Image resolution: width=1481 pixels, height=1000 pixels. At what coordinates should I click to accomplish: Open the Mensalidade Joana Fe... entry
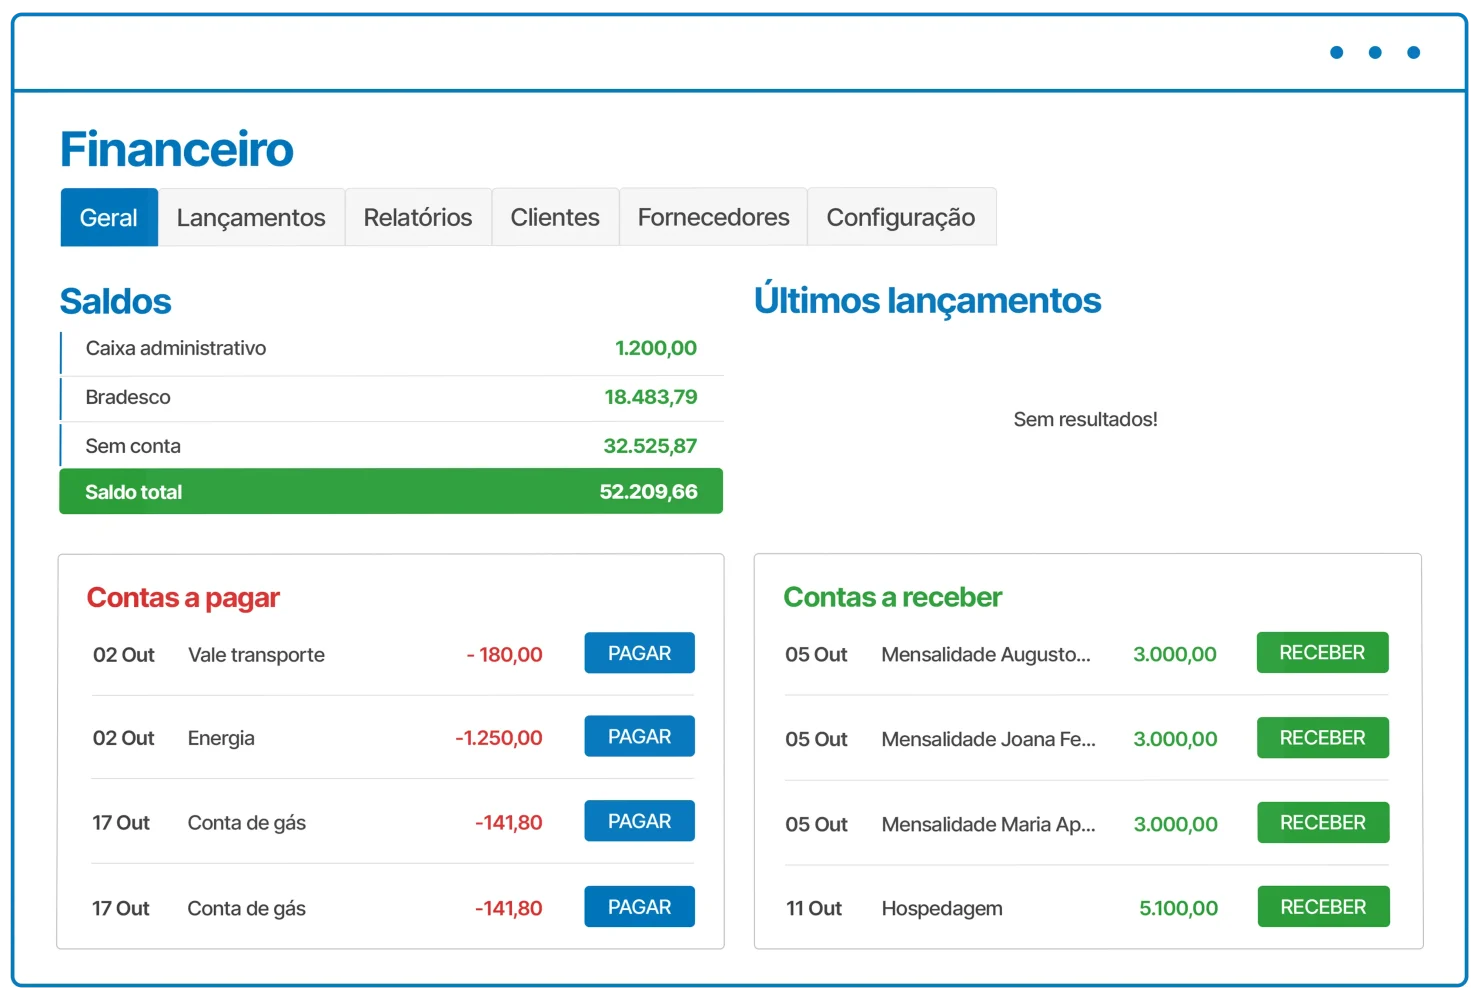click(x=988, y=739)
